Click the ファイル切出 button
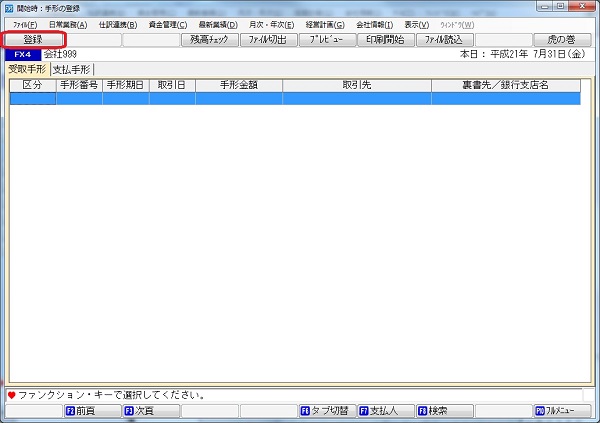 pos(268,39)
